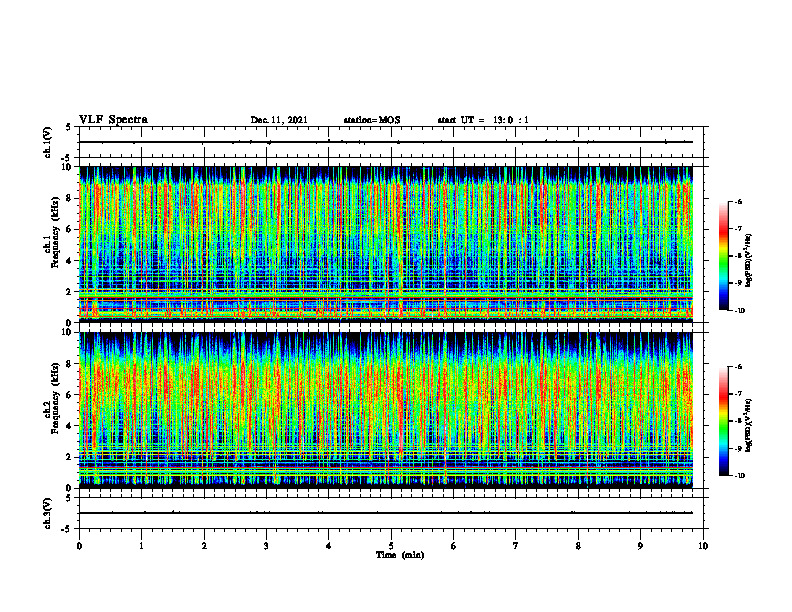This screenshot has width=792, height=612.
Task: Click ch.1 frequency tick label "4"
Action: point(70,261)
